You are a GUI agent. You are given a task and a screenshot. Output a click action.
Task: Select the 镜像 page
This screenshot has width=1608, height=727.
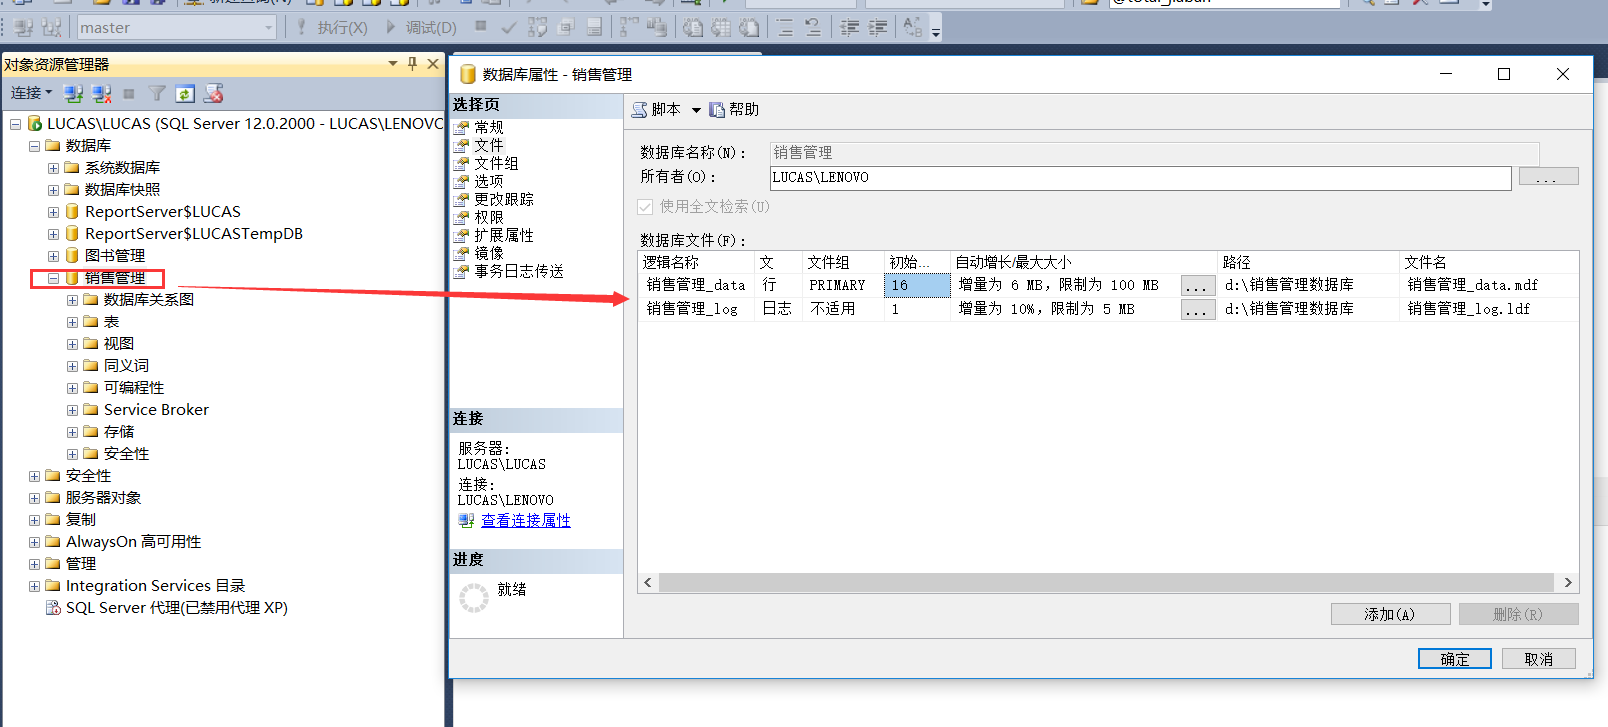488,253
